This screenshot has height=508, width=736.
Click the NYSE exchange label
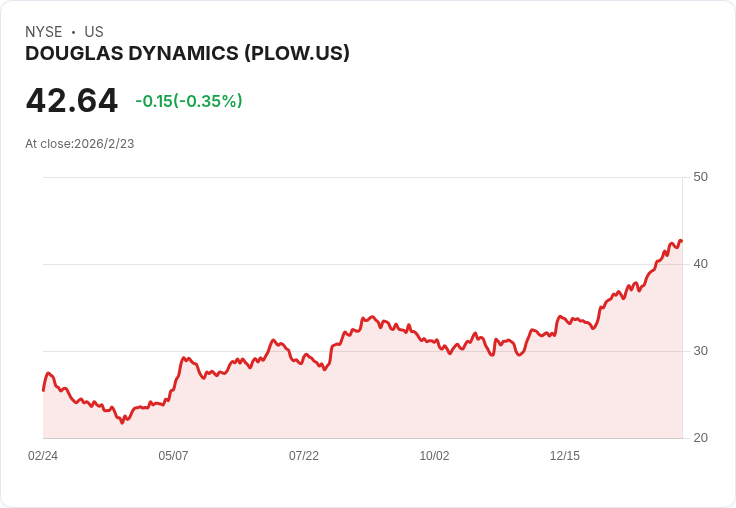pos(43,32)
